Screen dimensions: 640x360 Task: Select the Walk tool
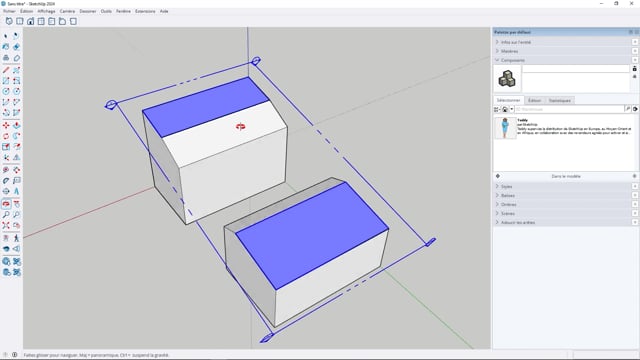16,238
